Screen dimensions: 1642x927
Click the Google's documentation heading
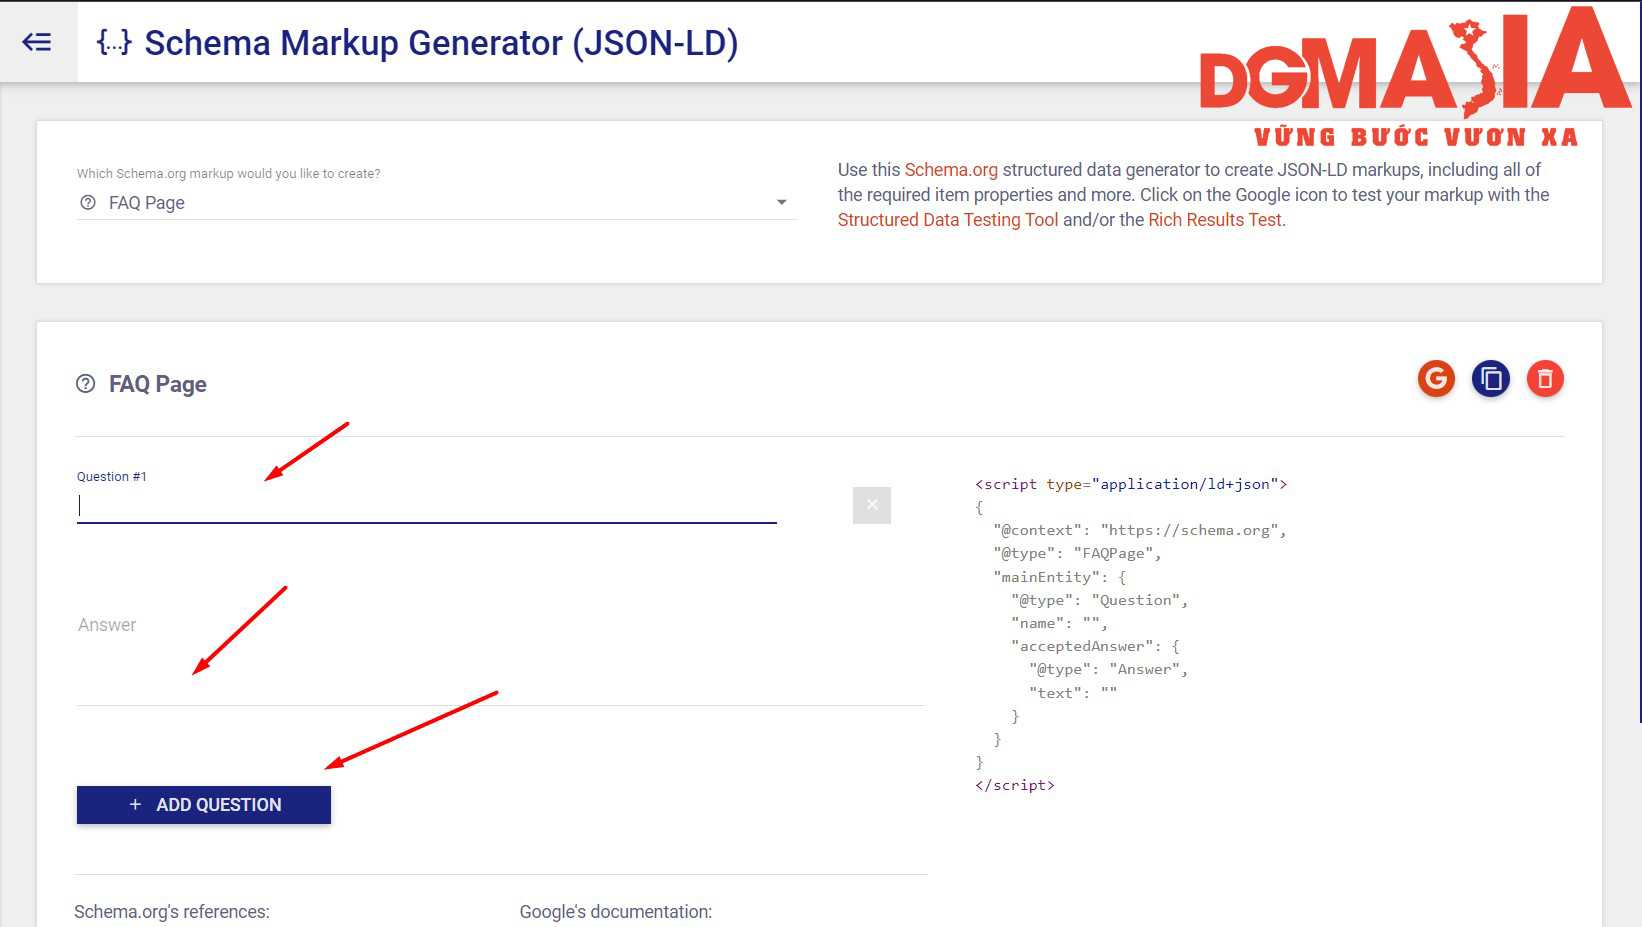(x=616, y=912)
